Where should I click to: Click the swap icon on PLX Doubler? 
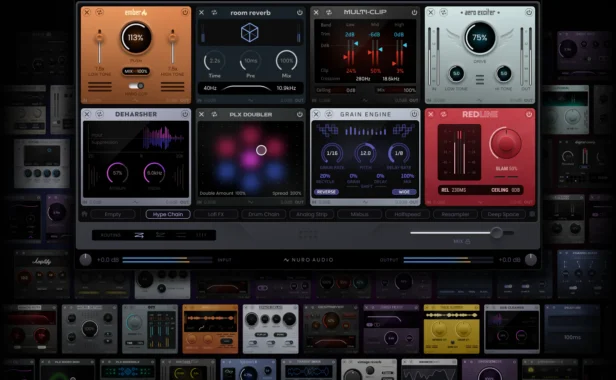[214, 114]
